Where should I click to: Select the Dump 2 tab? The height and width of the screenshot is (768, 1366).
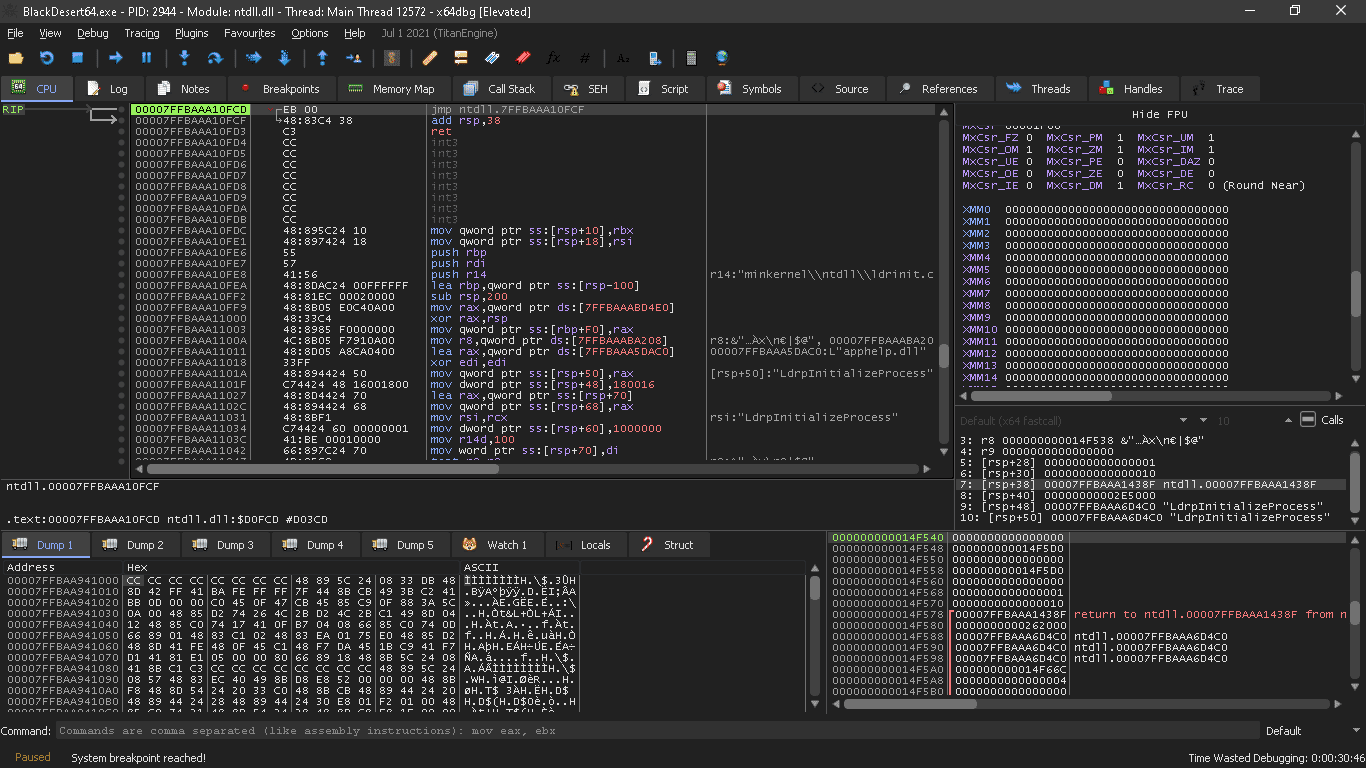click(135, 545)
